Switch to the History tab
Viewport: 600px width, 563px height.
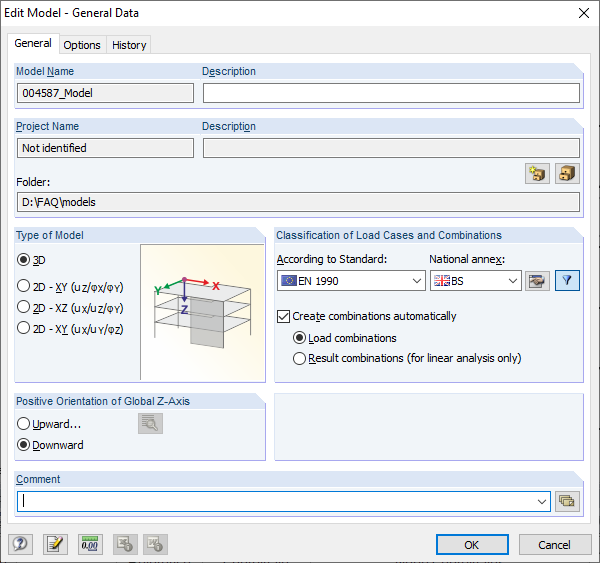pyautogui.click(x=129, y=45)
